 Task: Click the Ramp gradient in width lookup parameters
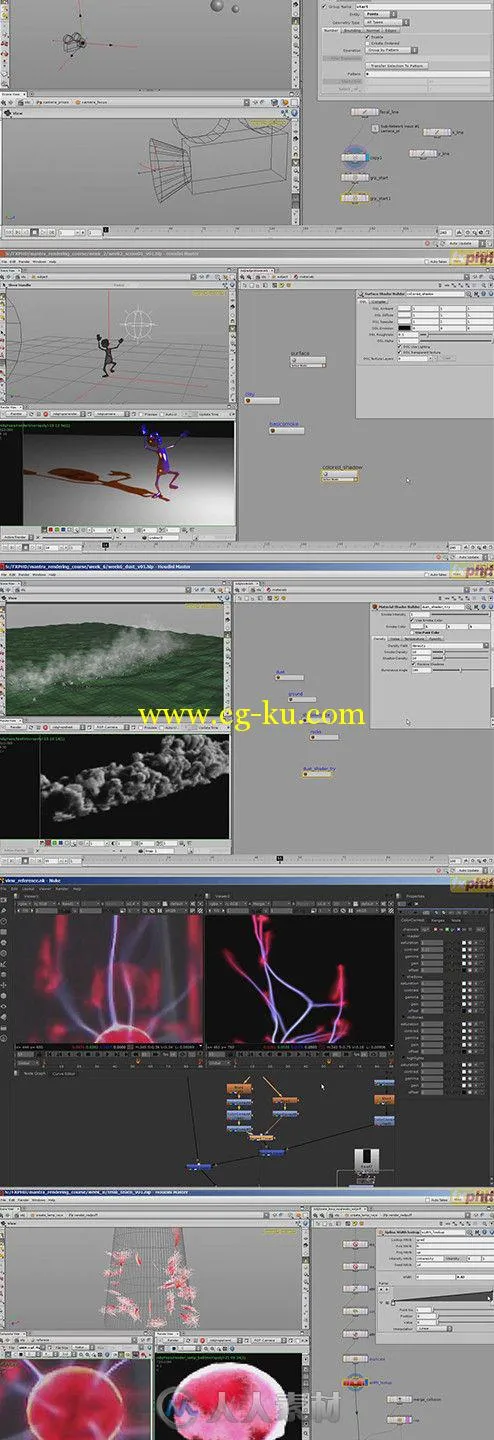click(442, 1296)
